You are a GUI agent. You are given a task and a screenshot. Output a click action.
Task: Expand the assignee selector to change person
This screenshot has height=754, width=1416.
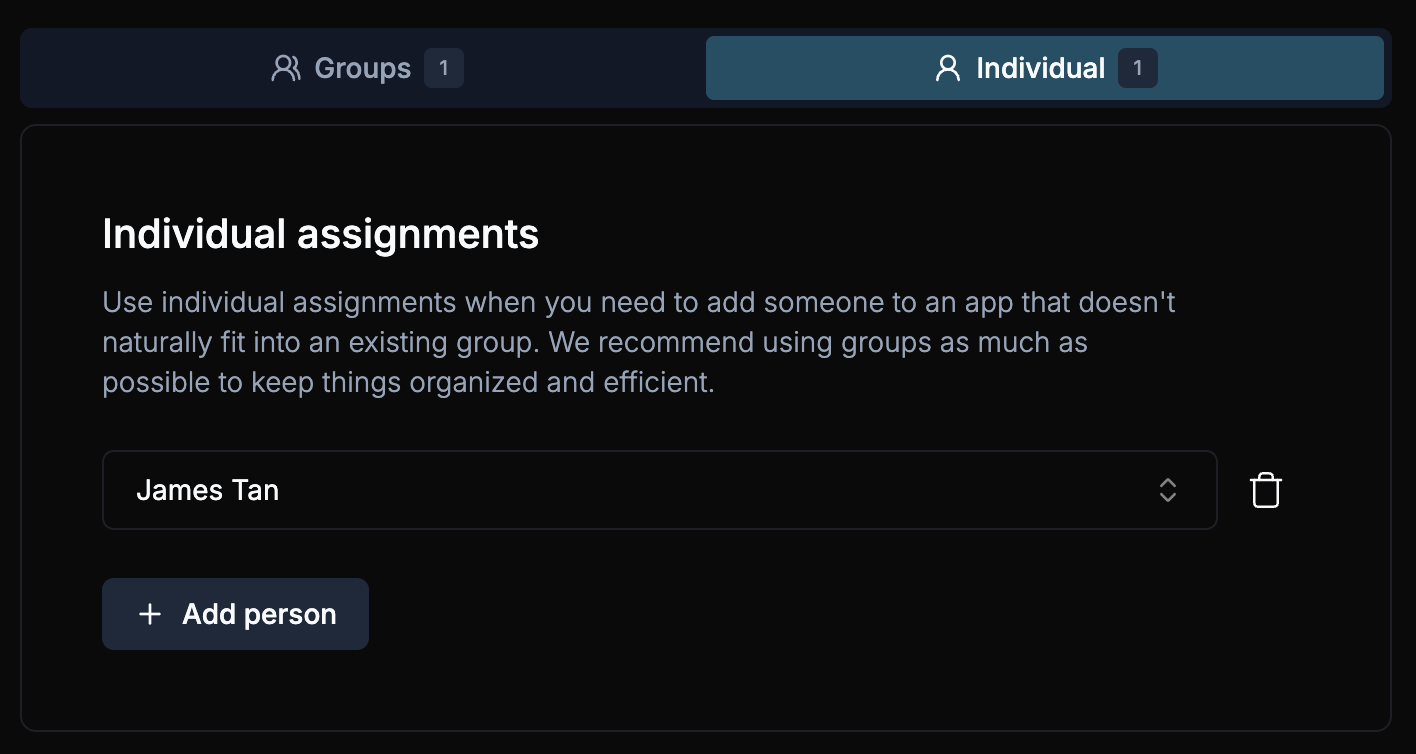660,490
